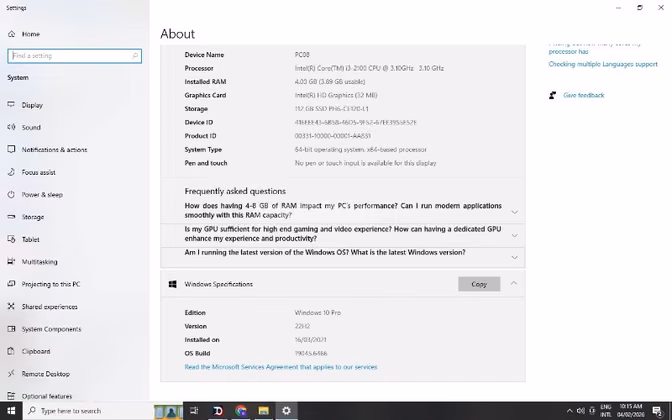Launch Chrome from the taskbar
The image size is (672, 420).
click(240, 411)
